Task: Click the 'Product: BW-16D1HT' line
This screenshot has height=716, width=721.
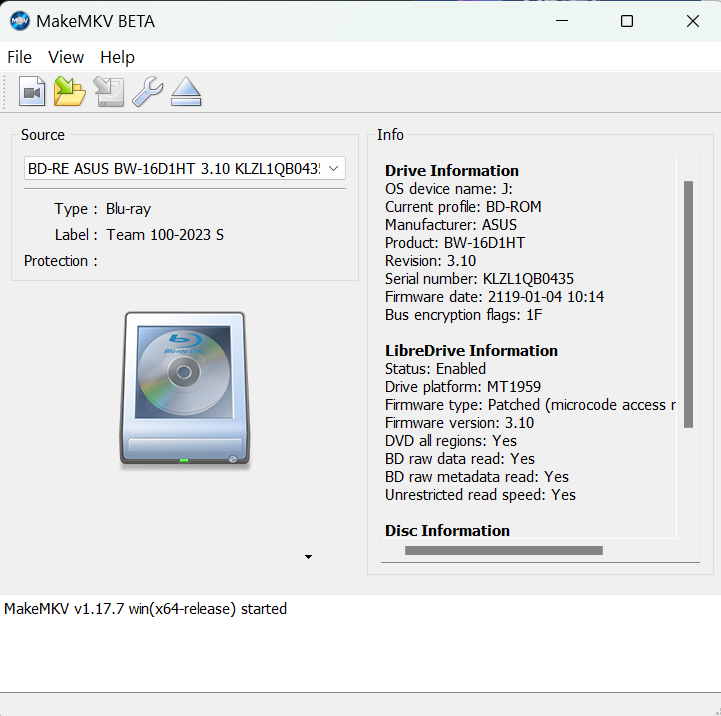Action: [x=455, y=243]
